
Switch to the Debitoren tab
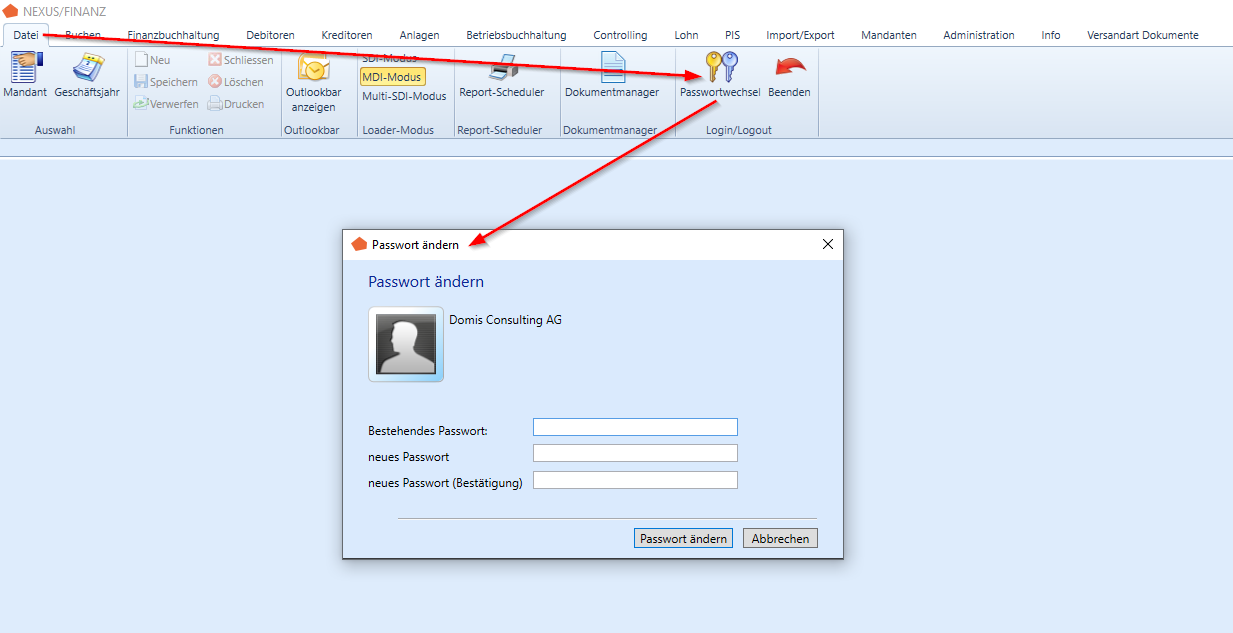[270, 35]
